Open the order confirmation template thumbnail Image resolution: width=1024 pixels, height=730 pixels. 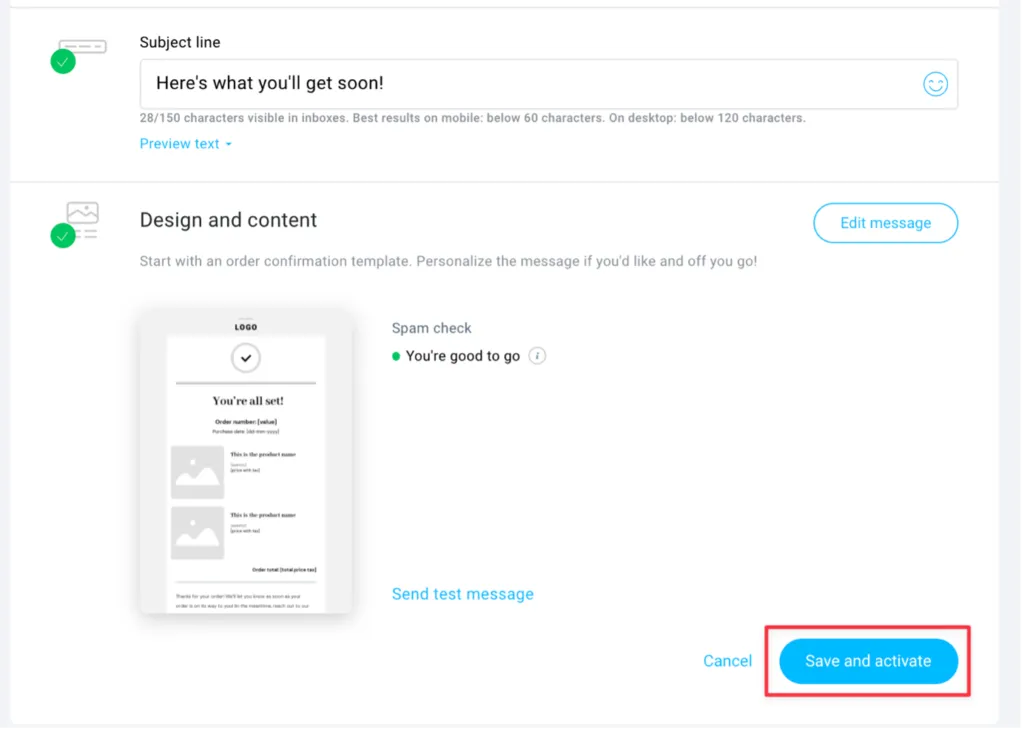[x=246, y=464]
